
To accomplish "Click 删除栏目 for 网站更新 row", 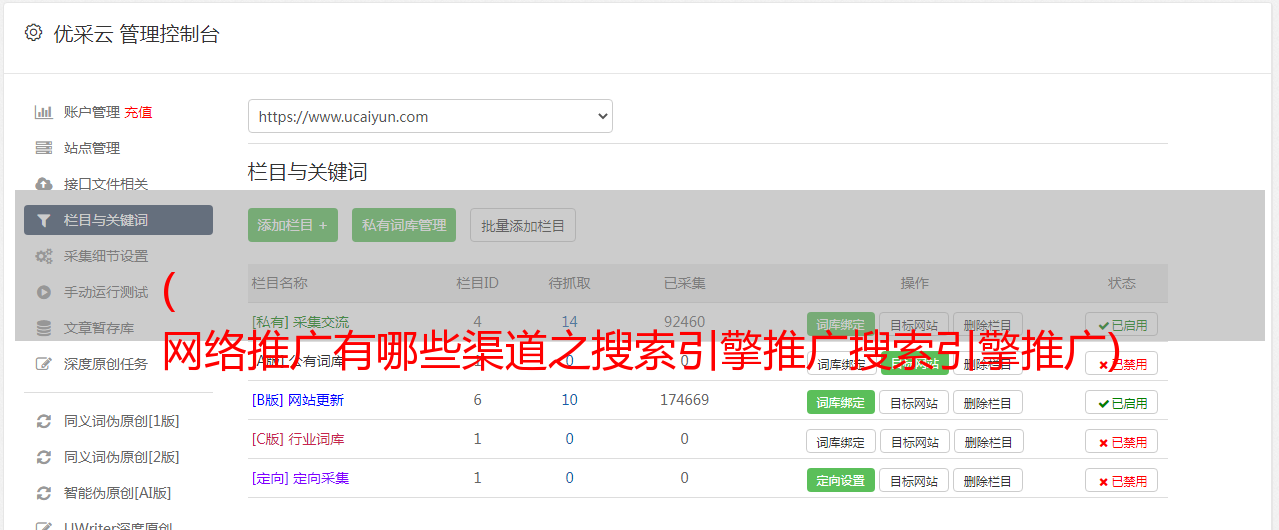I will pos(988,402).
